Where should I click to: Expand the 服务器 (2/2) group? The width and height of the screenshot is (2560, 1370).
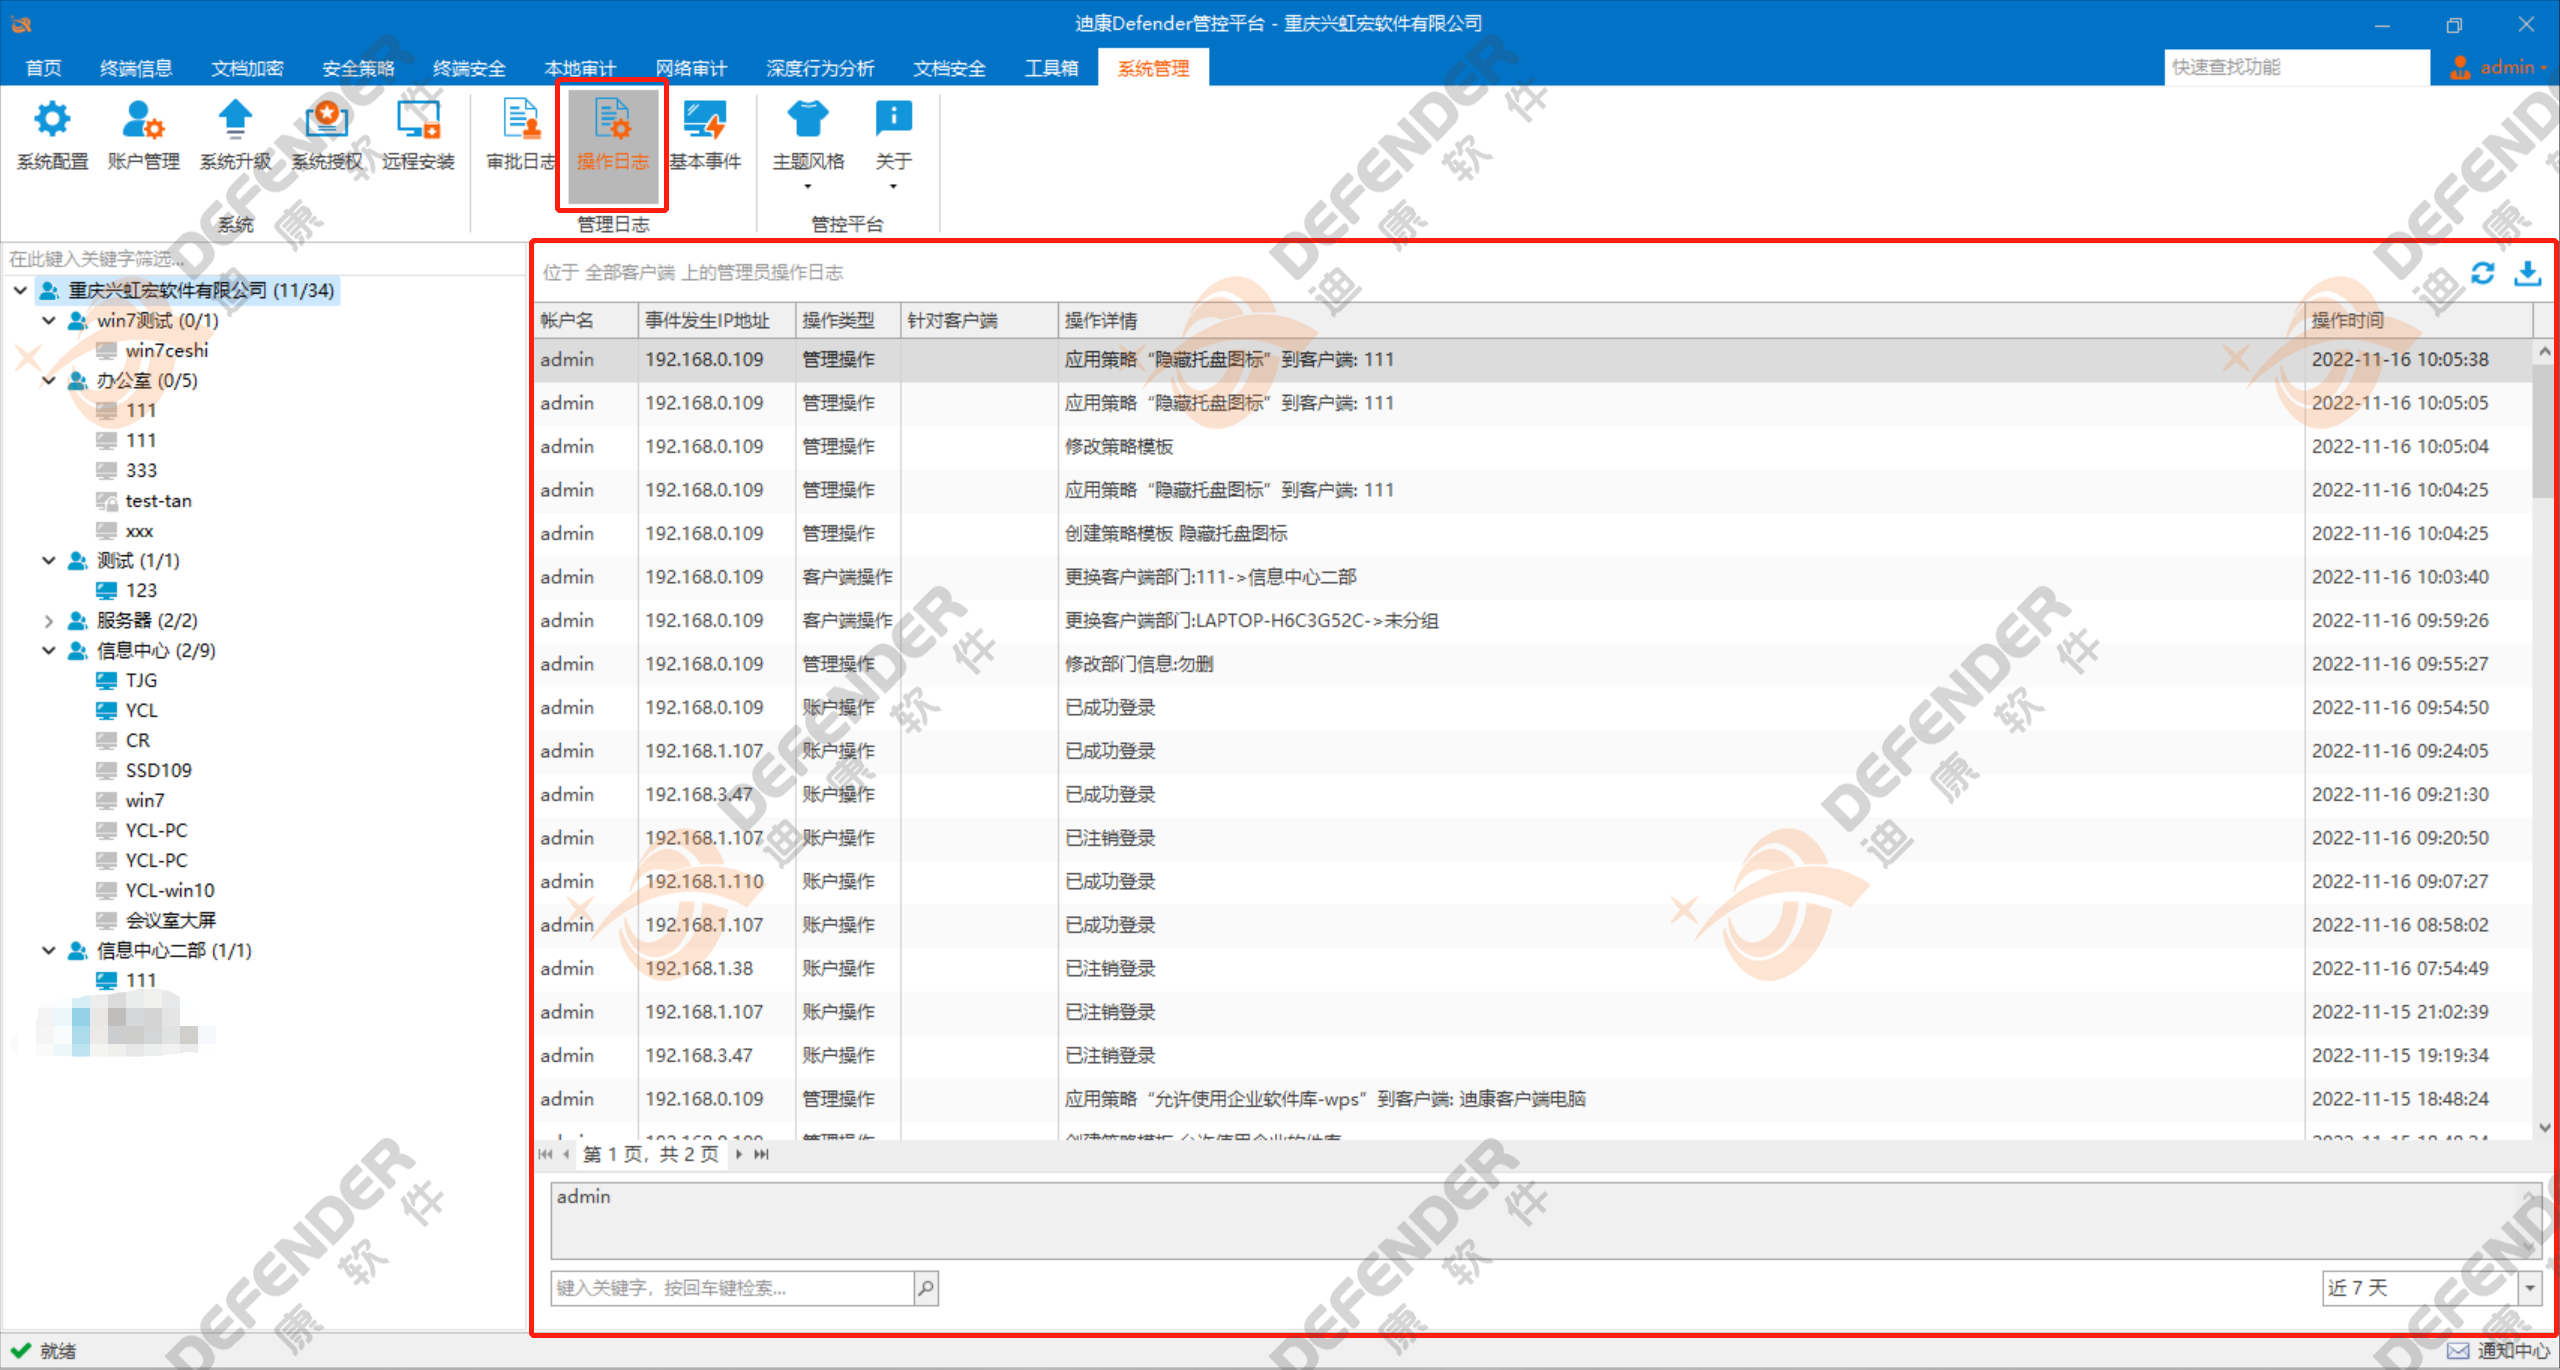pos(48,620)
